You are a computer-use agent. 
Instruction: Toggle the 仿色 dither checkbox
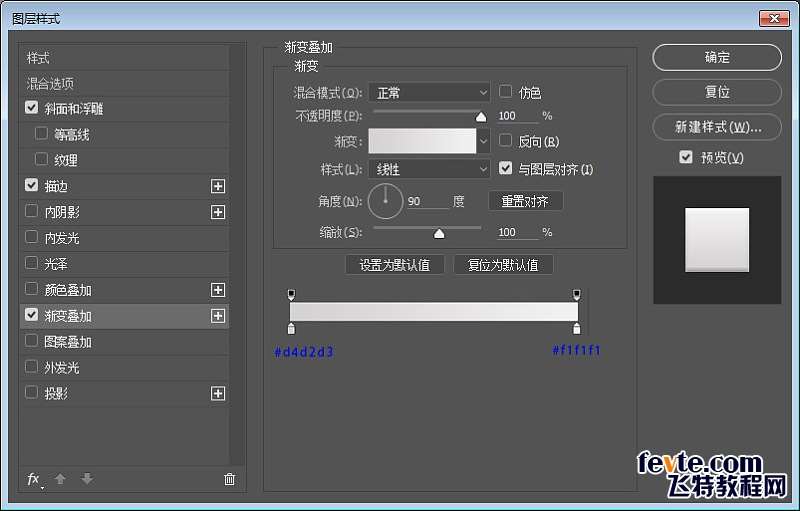505,91
